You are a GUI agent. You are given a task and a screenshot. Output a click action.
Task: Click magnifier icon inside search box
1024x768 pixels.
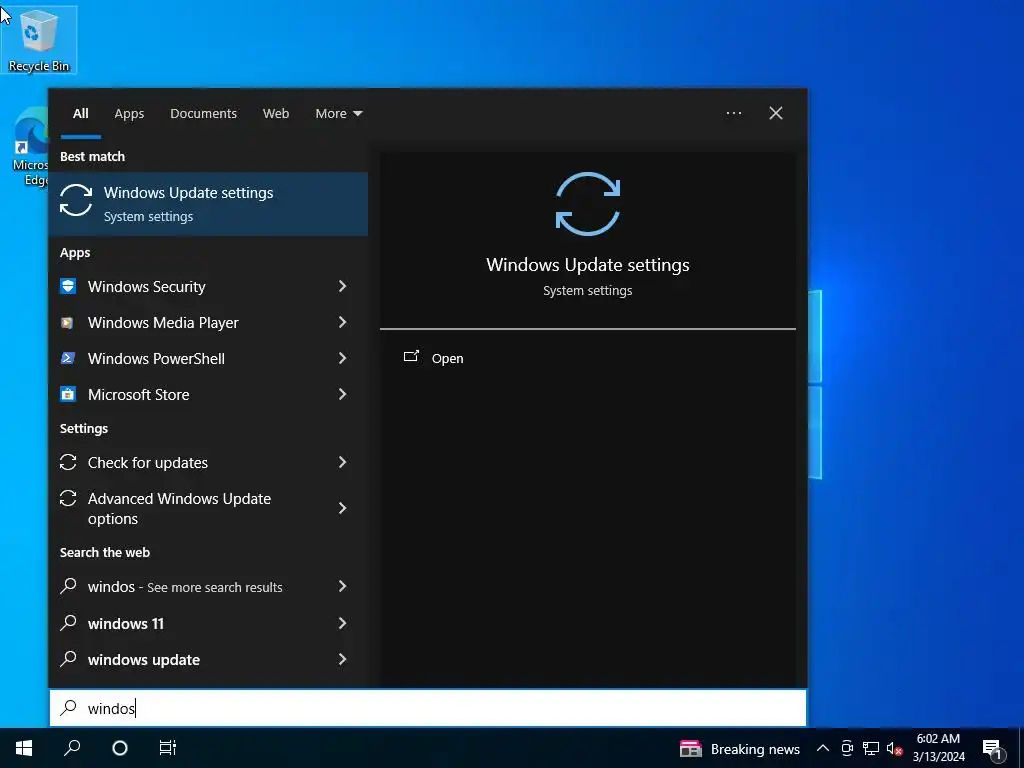pyautogui.click(x=69, y=708)
